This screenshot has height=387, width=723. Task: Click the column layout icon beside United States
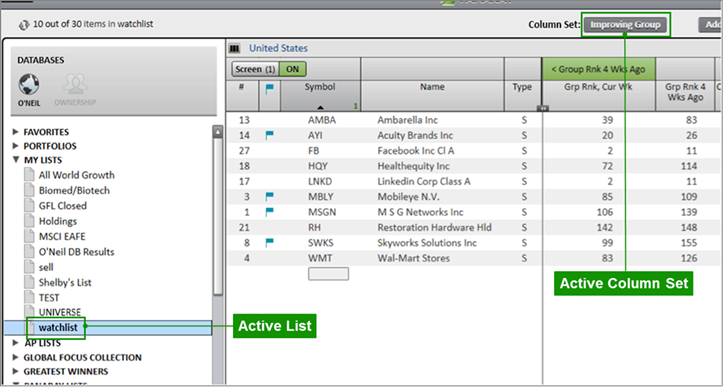tap(235, 48)
